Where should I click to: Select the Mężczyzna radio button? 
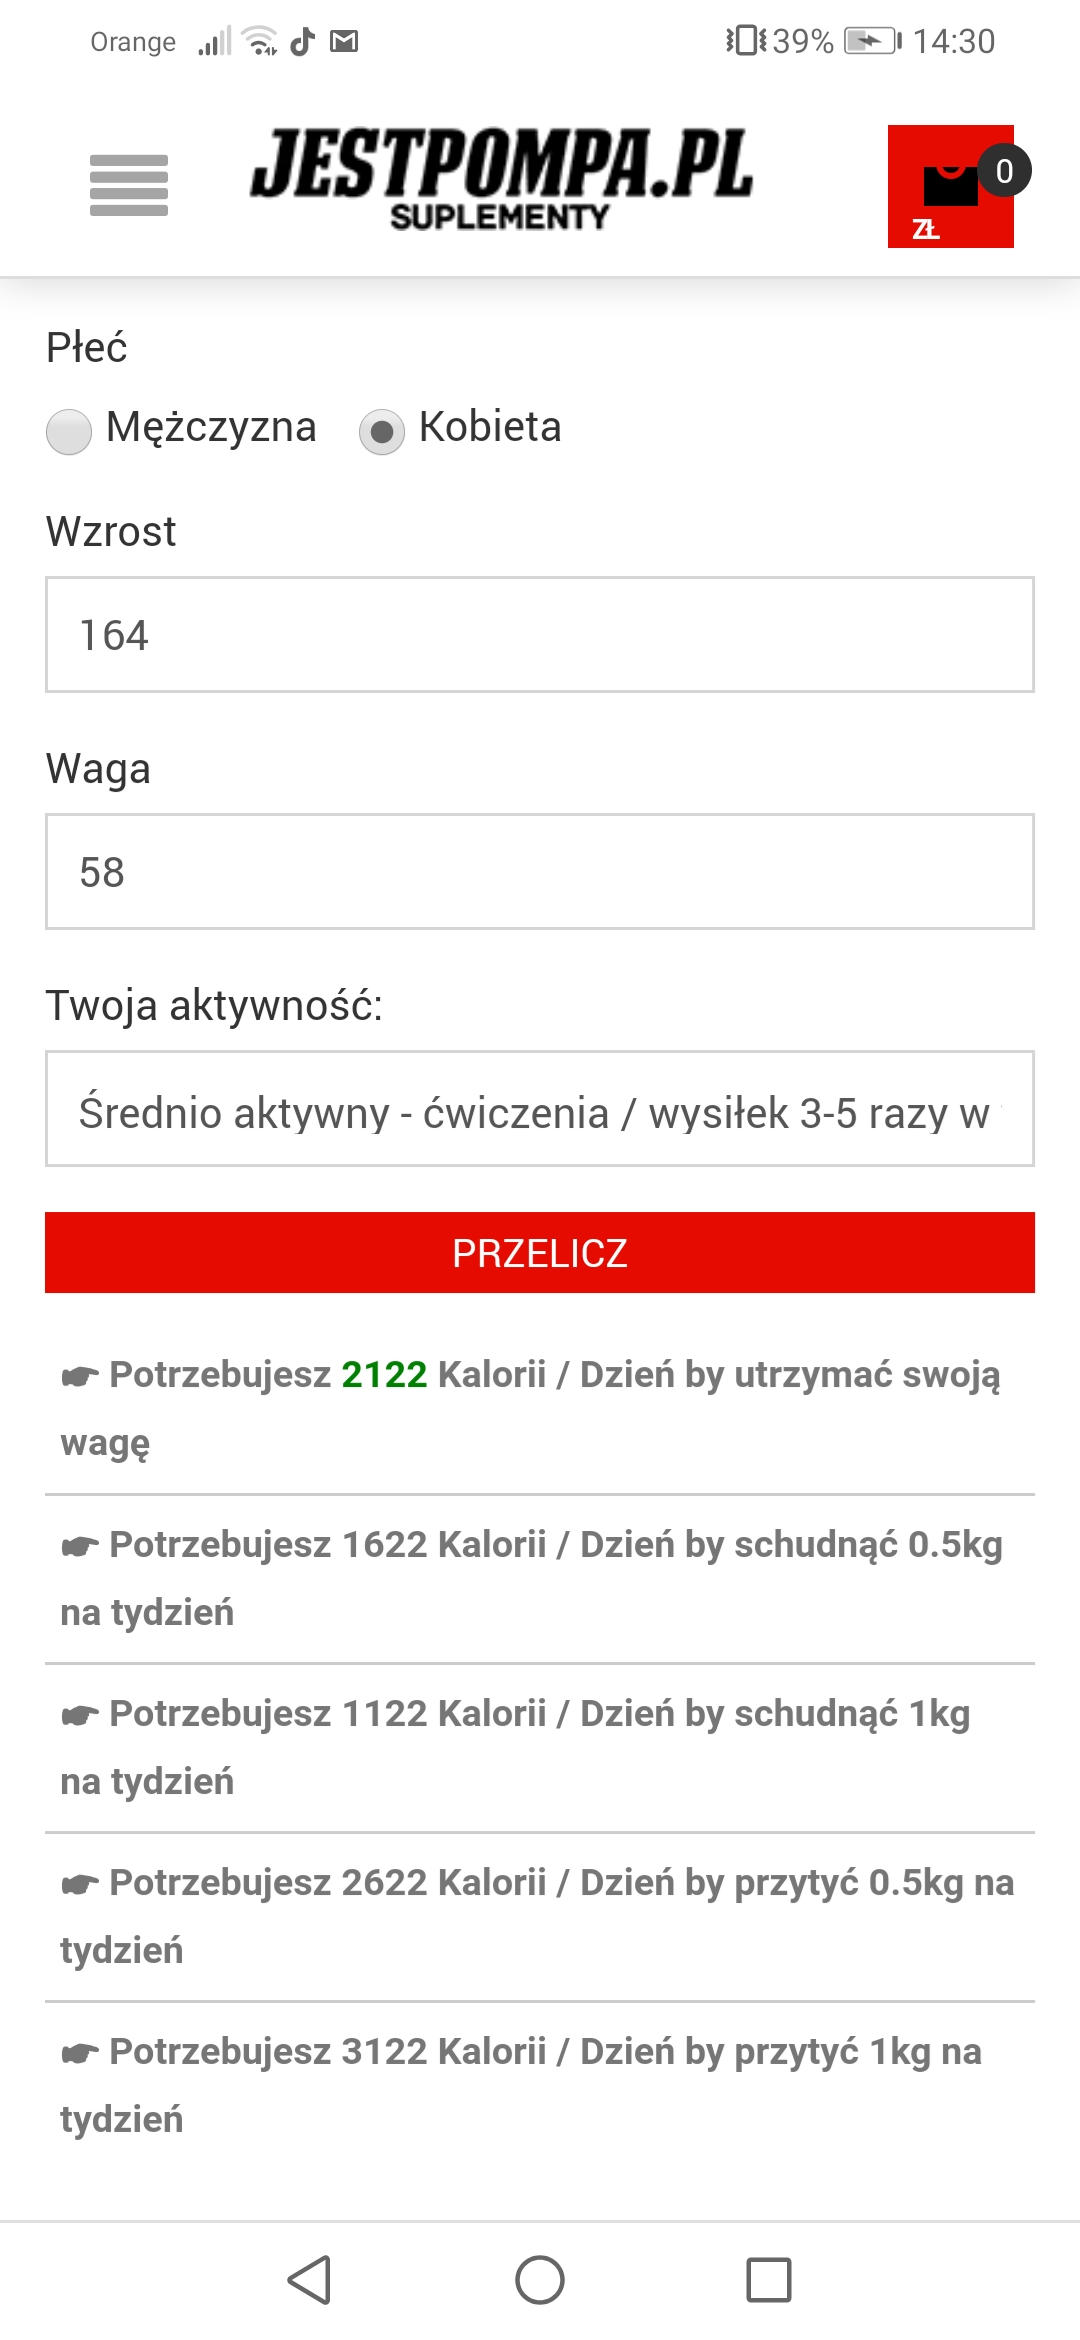click(x=69, y=431)
